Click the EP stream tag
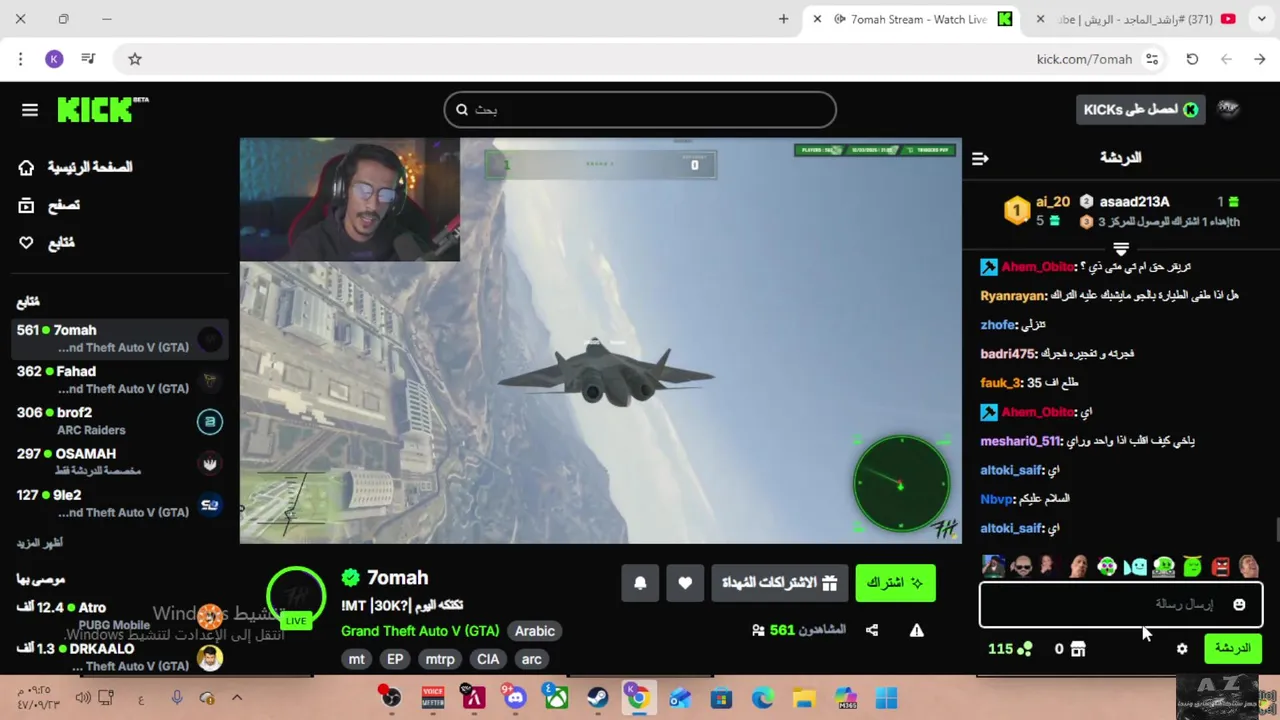This screenshot has height=720, width=1280. [395, 659]
